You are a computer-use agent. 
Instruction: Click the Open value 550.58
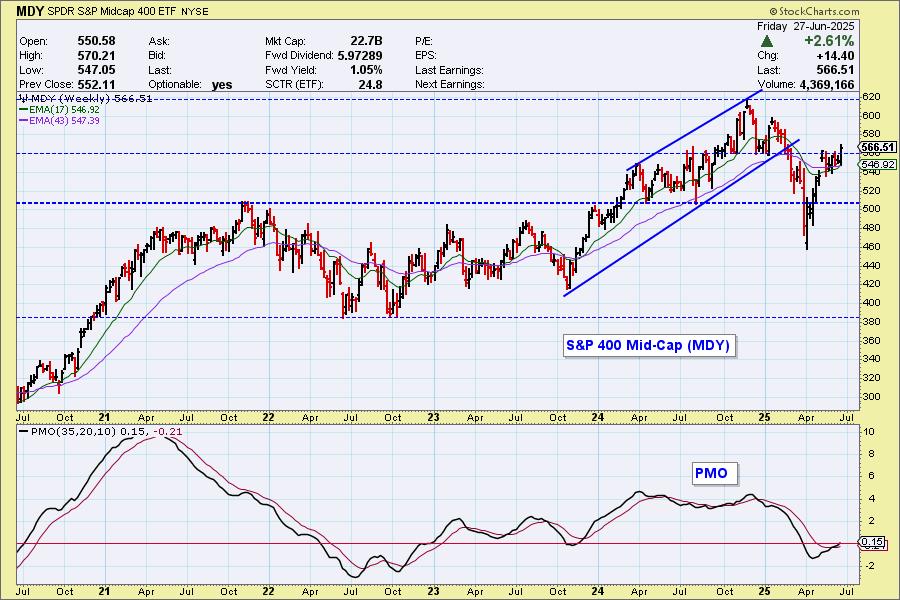pyautogui.click(x=96, y=41)
